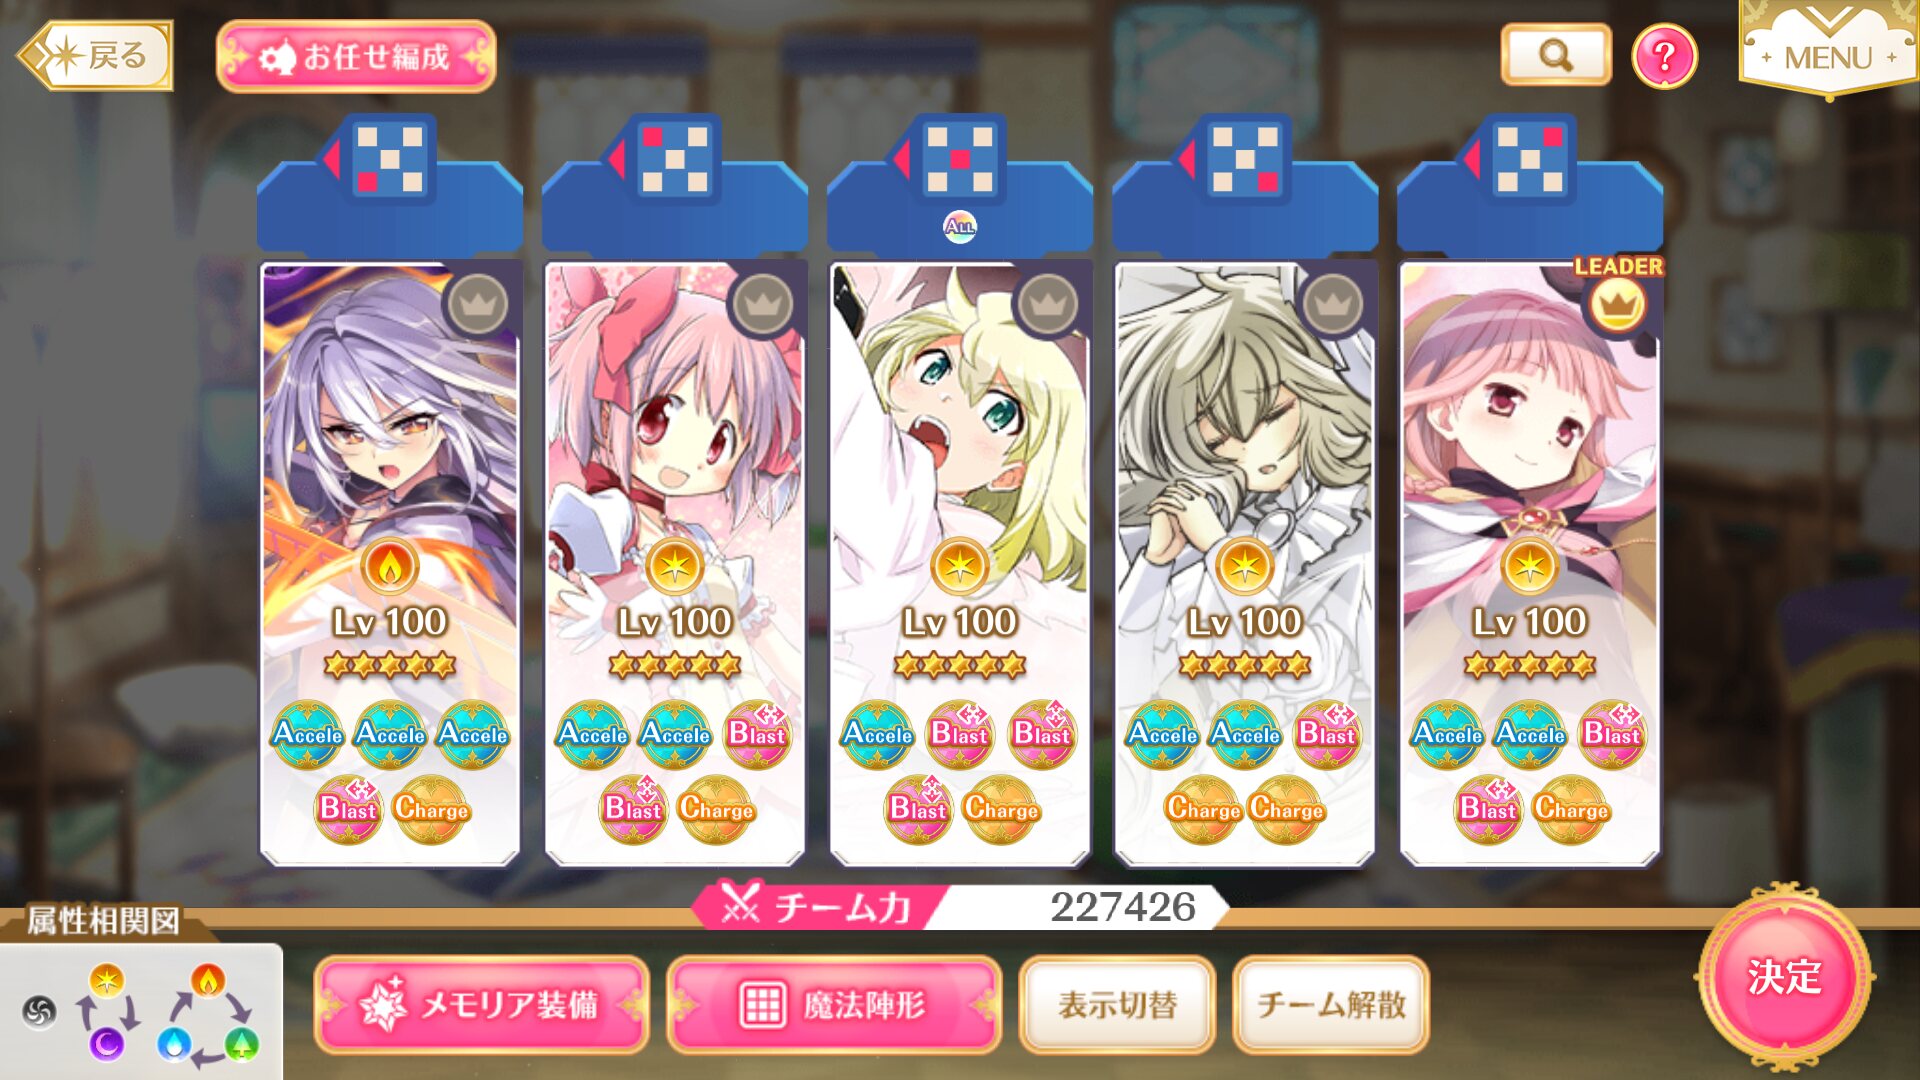Open the 魔法陣形 magic formation menu
The height and width of the screenshot is (1080, 1920).
click(834, 1004)
